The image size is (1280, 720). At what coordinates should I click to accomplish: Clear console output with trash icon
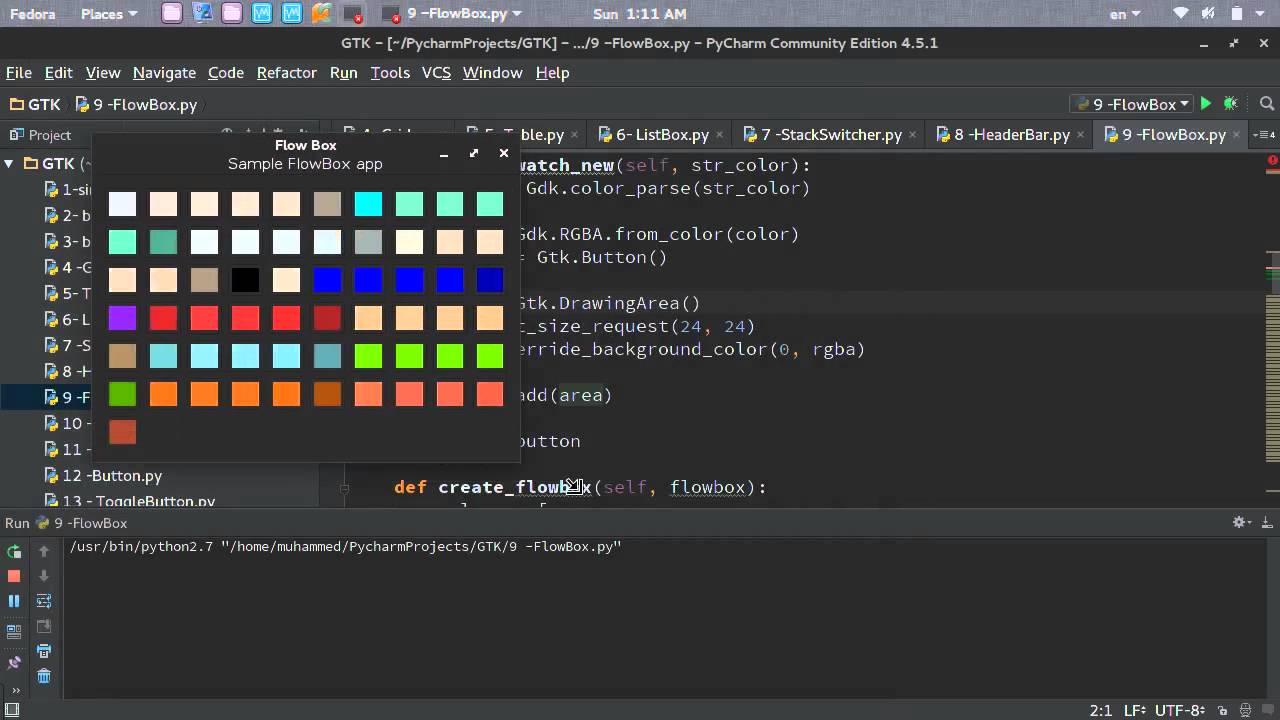(x=43, y=676)
